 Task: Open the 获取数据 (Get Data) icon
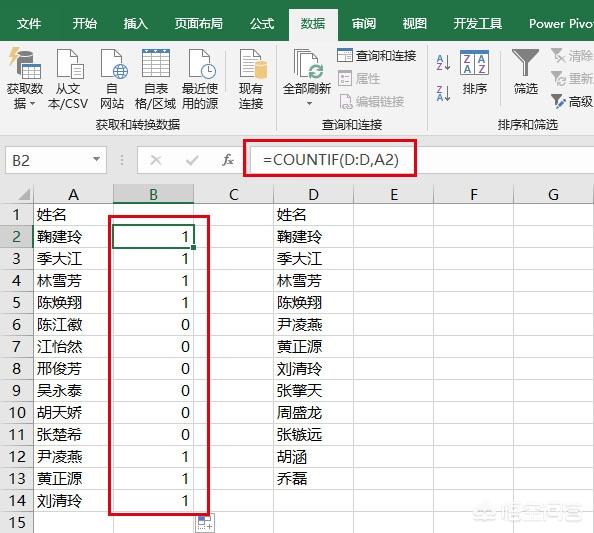click(24, 63)
